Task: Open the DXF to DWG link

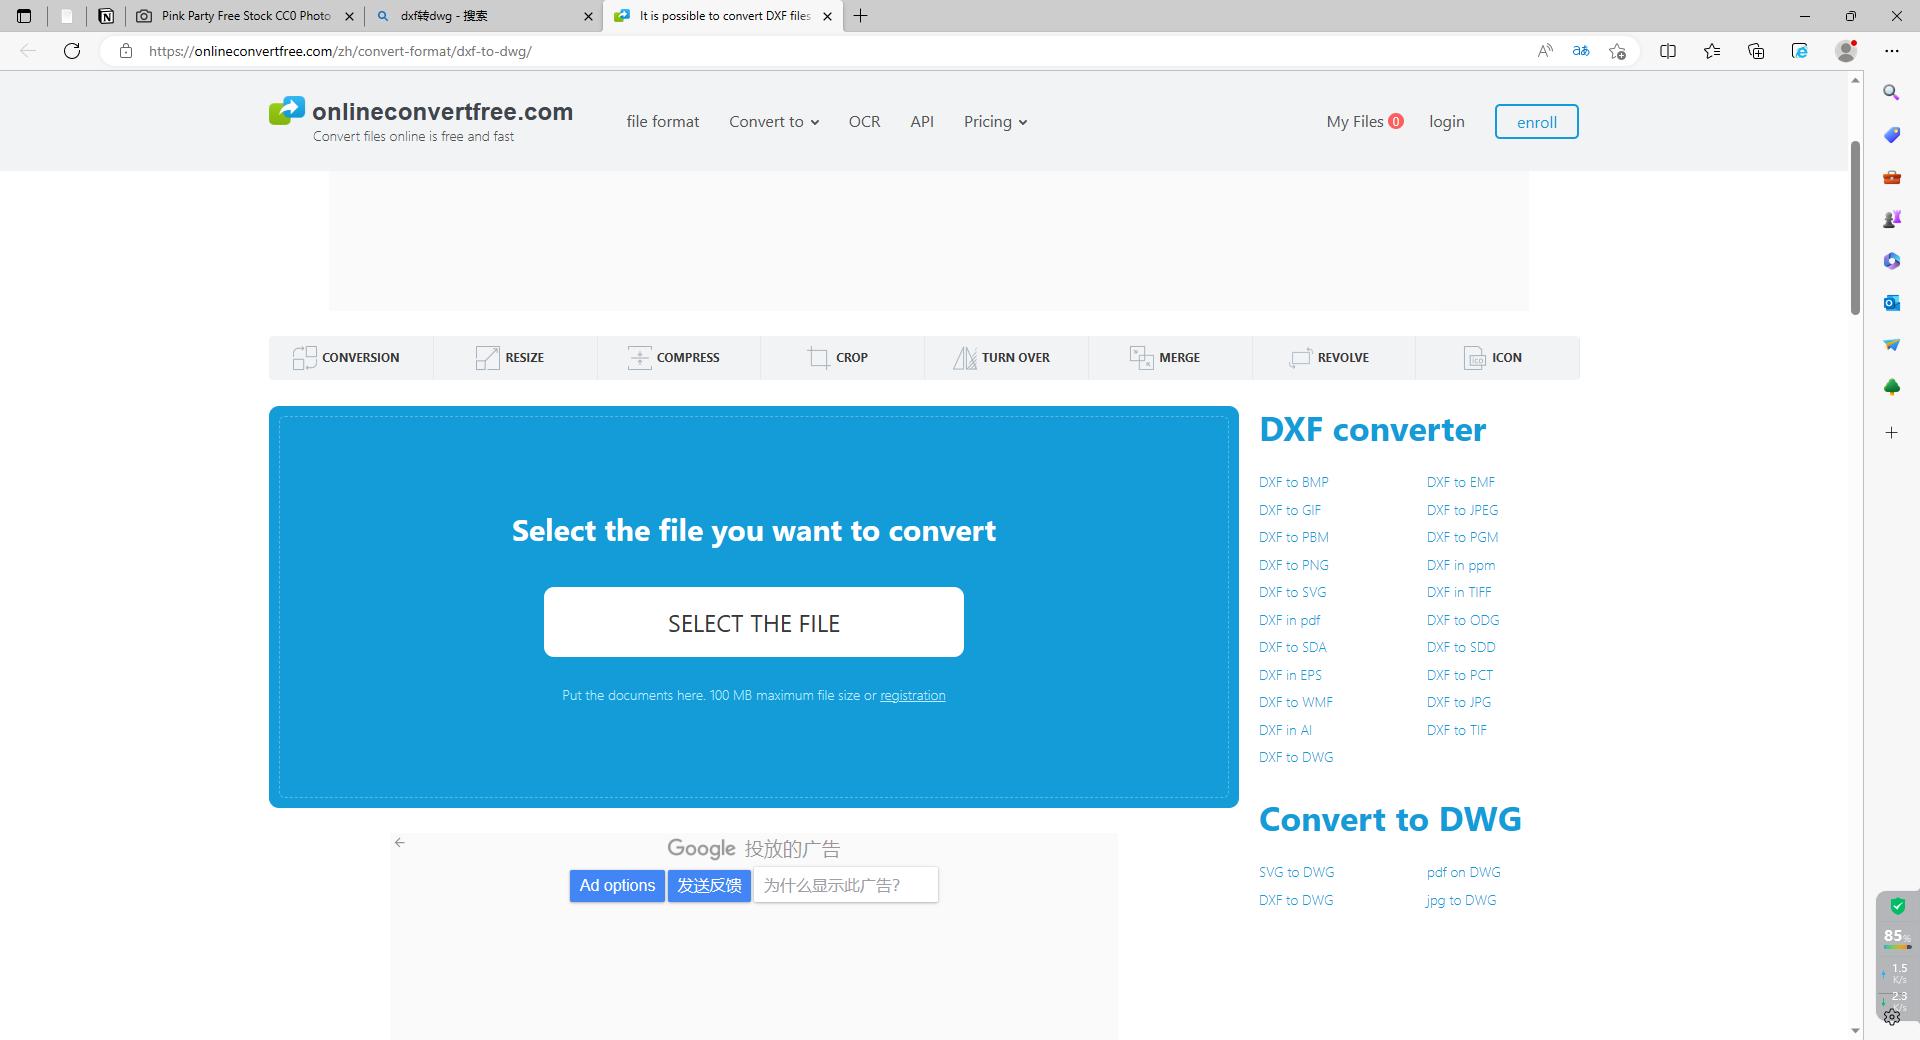Action: [1296, 757]
